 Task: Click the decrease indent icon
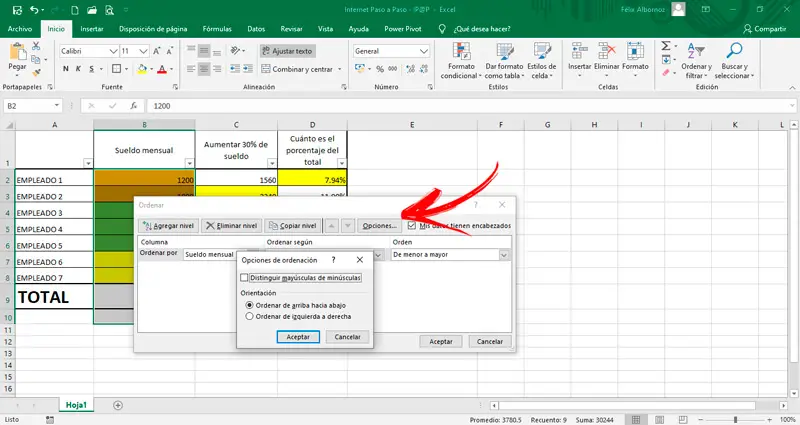tap(235, 69)
